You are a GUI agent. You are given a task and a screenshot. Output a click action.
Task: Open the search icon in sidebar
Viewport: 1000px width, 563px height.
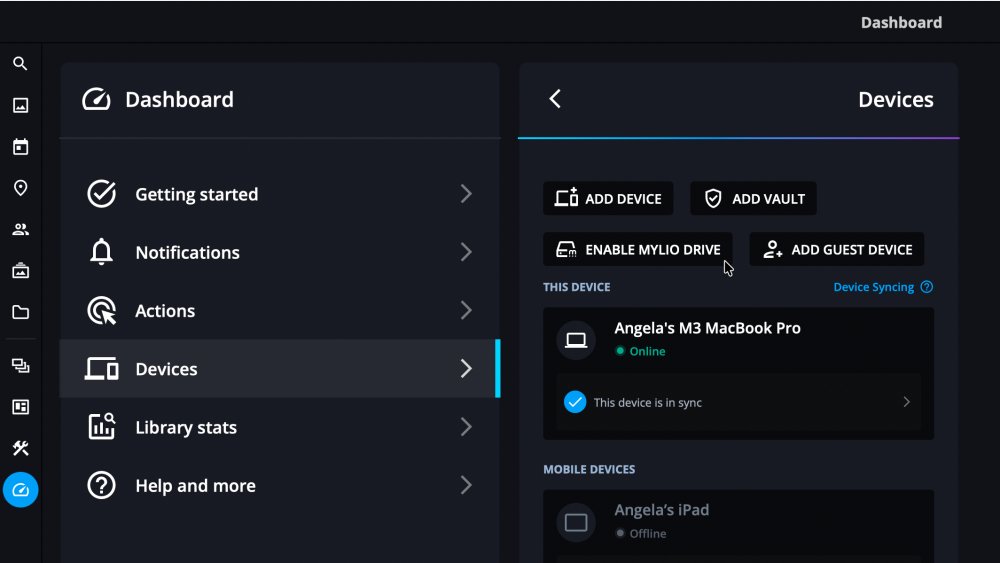pyautogui.click(x=20, y=64)
